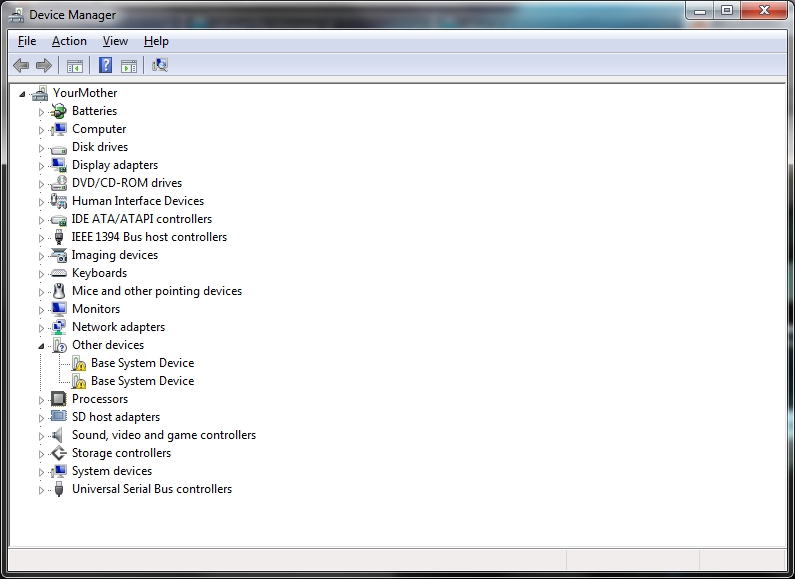Screen dimensions: 795x579
Task: Open the File menu
Action: pos(27,41)
